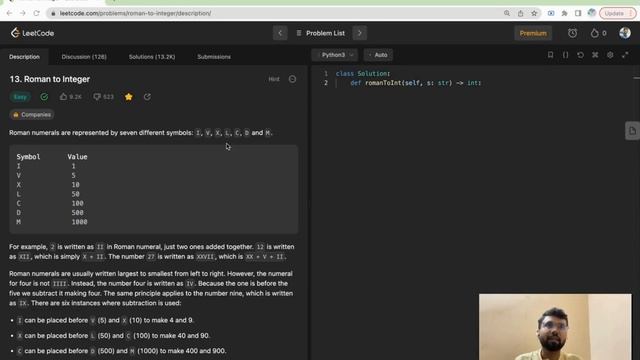
Task: Open editor settings gear icon
Action: pyautogui.click(x=610, y=55)
